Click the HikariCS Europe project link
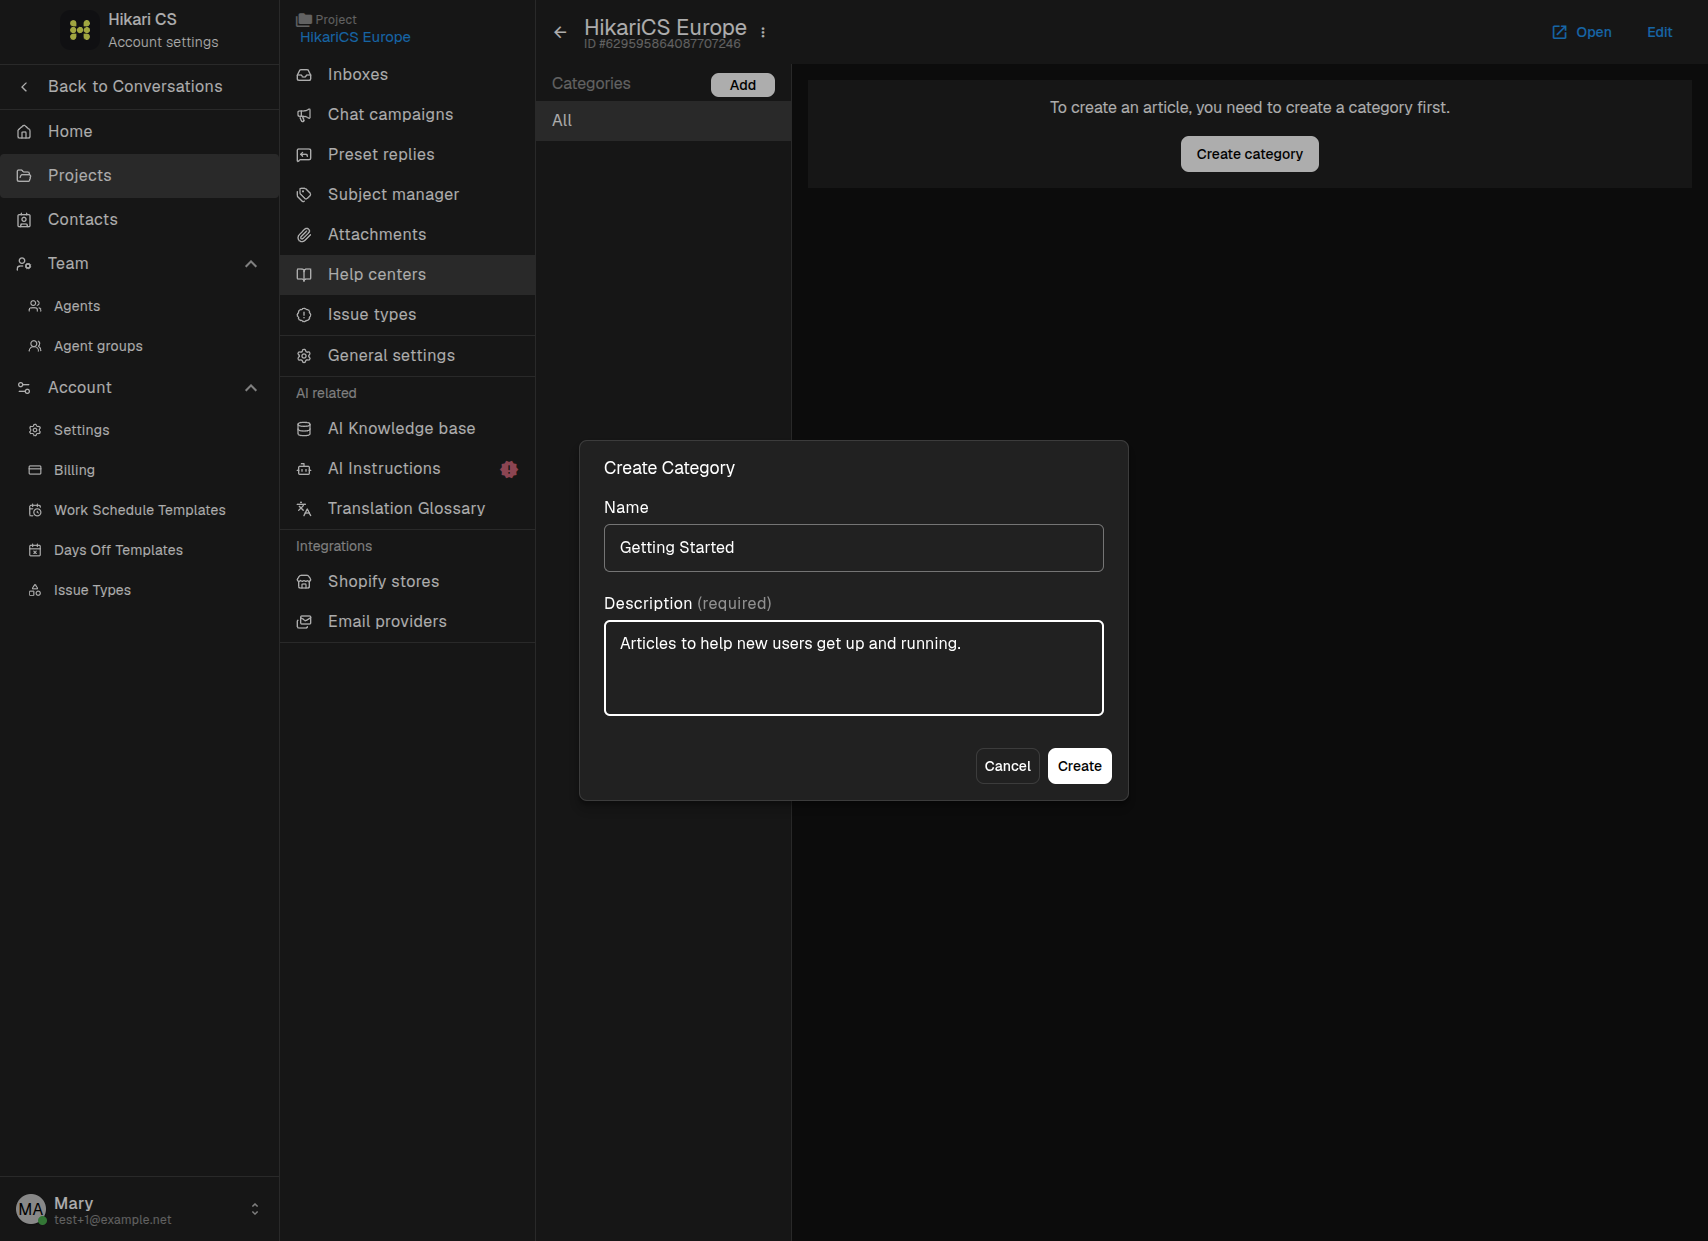The height and width of the screenshot is (1241, 1708). pyautogui.click(x=355, y=37)
